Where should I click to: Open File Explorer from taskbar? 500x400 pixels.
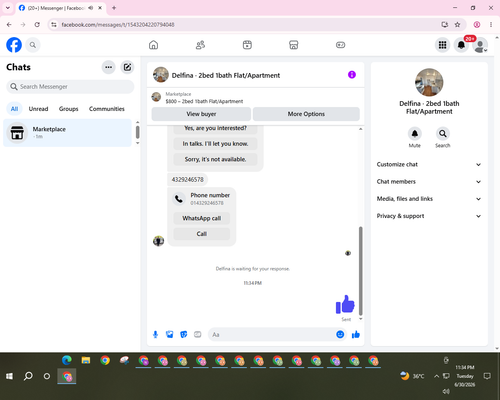[x=86, y=360]
